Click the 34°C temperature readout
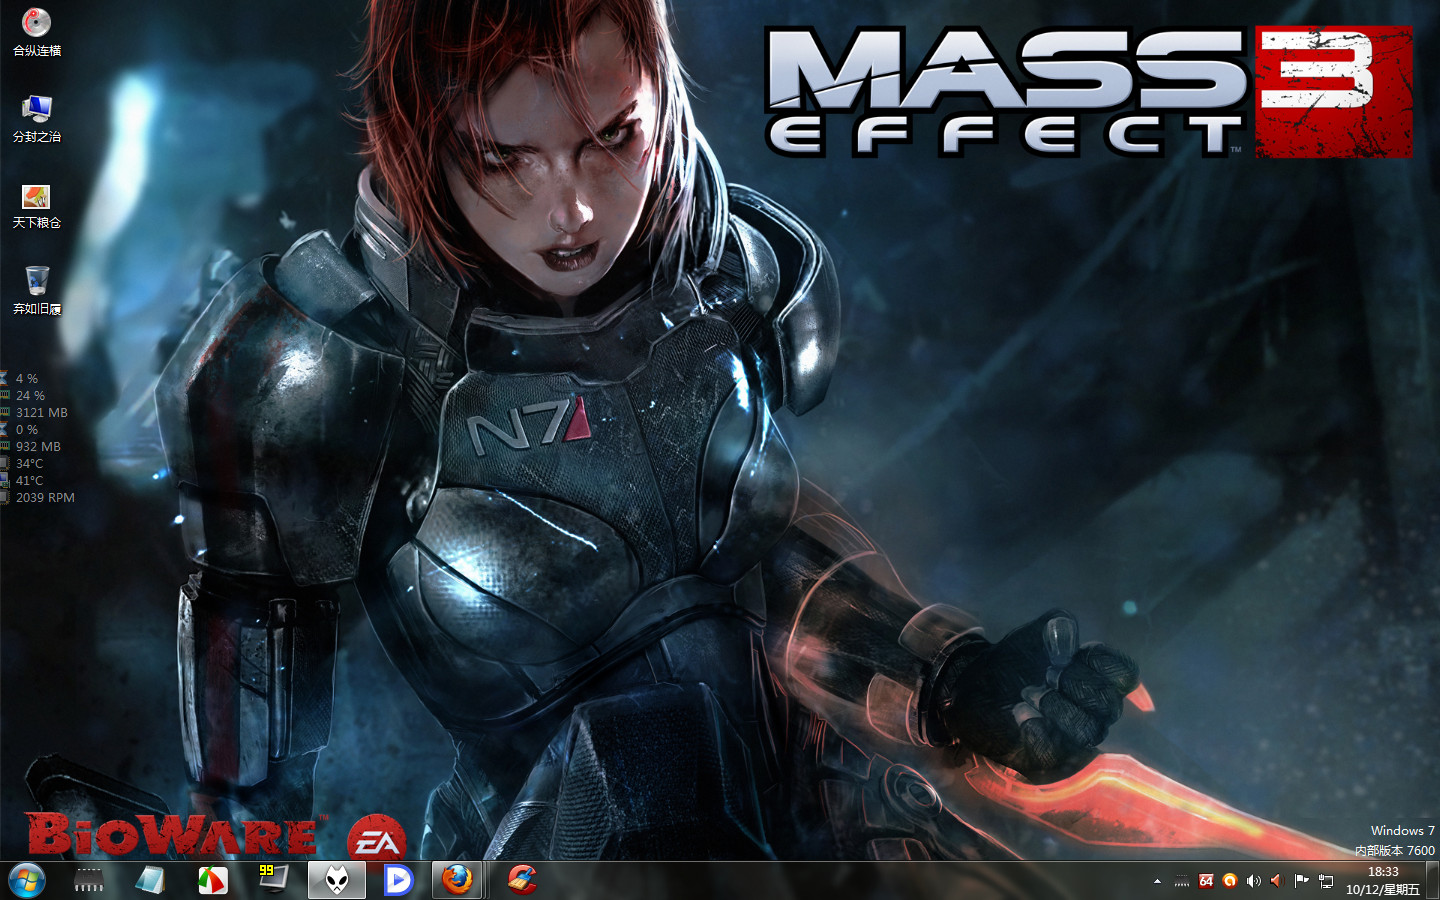 click(30, 463)
